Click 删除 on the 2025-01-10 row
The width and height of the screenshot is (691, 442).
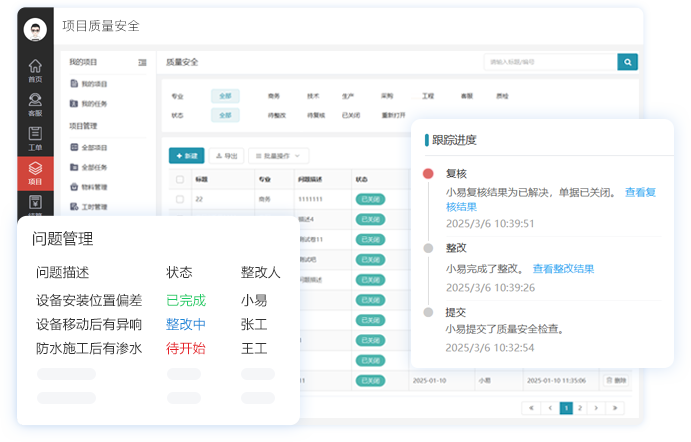[616, 380]
